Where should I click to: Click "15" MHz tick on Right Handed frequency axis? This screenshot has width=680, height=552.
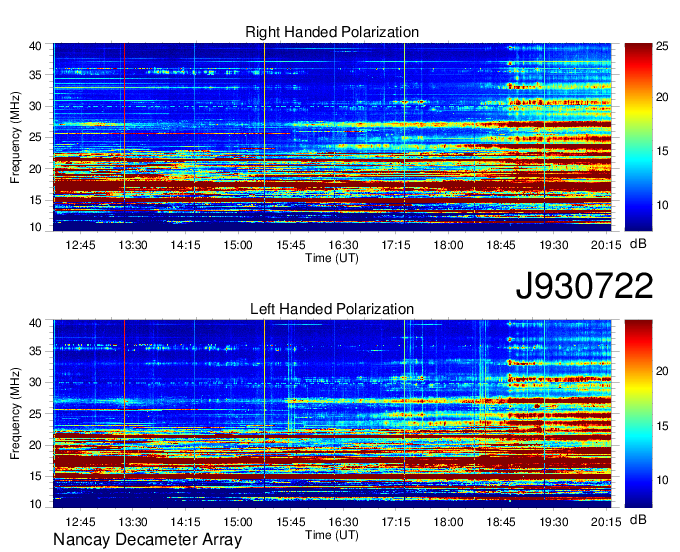(x=36, y=200)
